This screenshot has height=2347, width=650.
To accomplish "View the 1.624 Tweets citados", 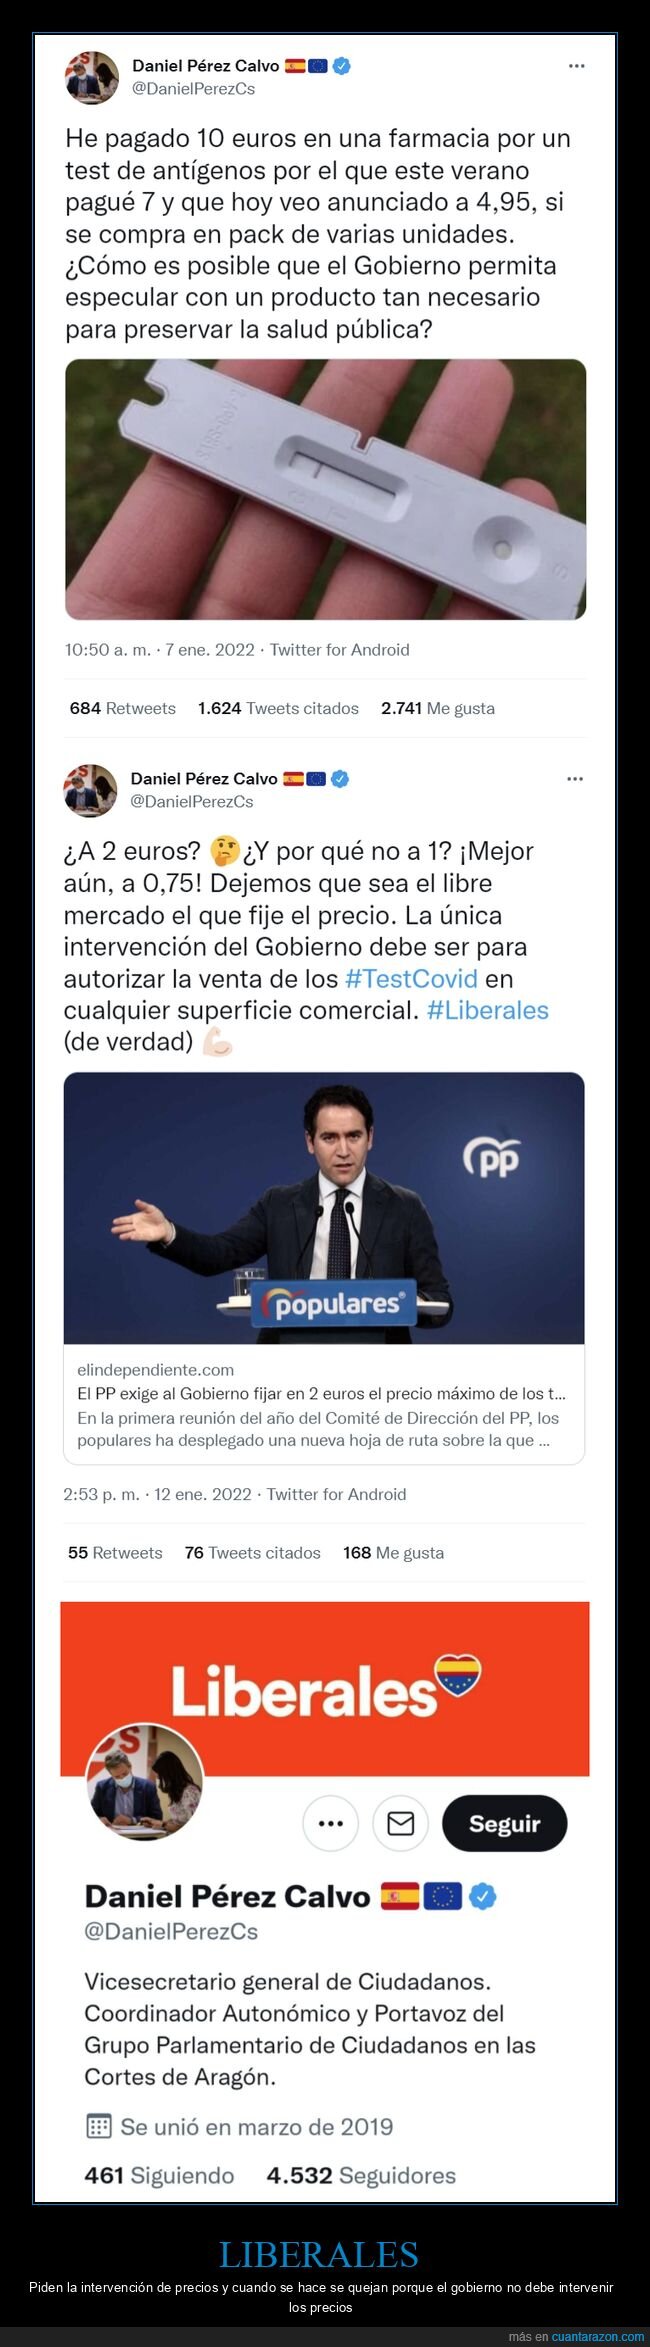I will pyautogui.click(x=278, y=708).
